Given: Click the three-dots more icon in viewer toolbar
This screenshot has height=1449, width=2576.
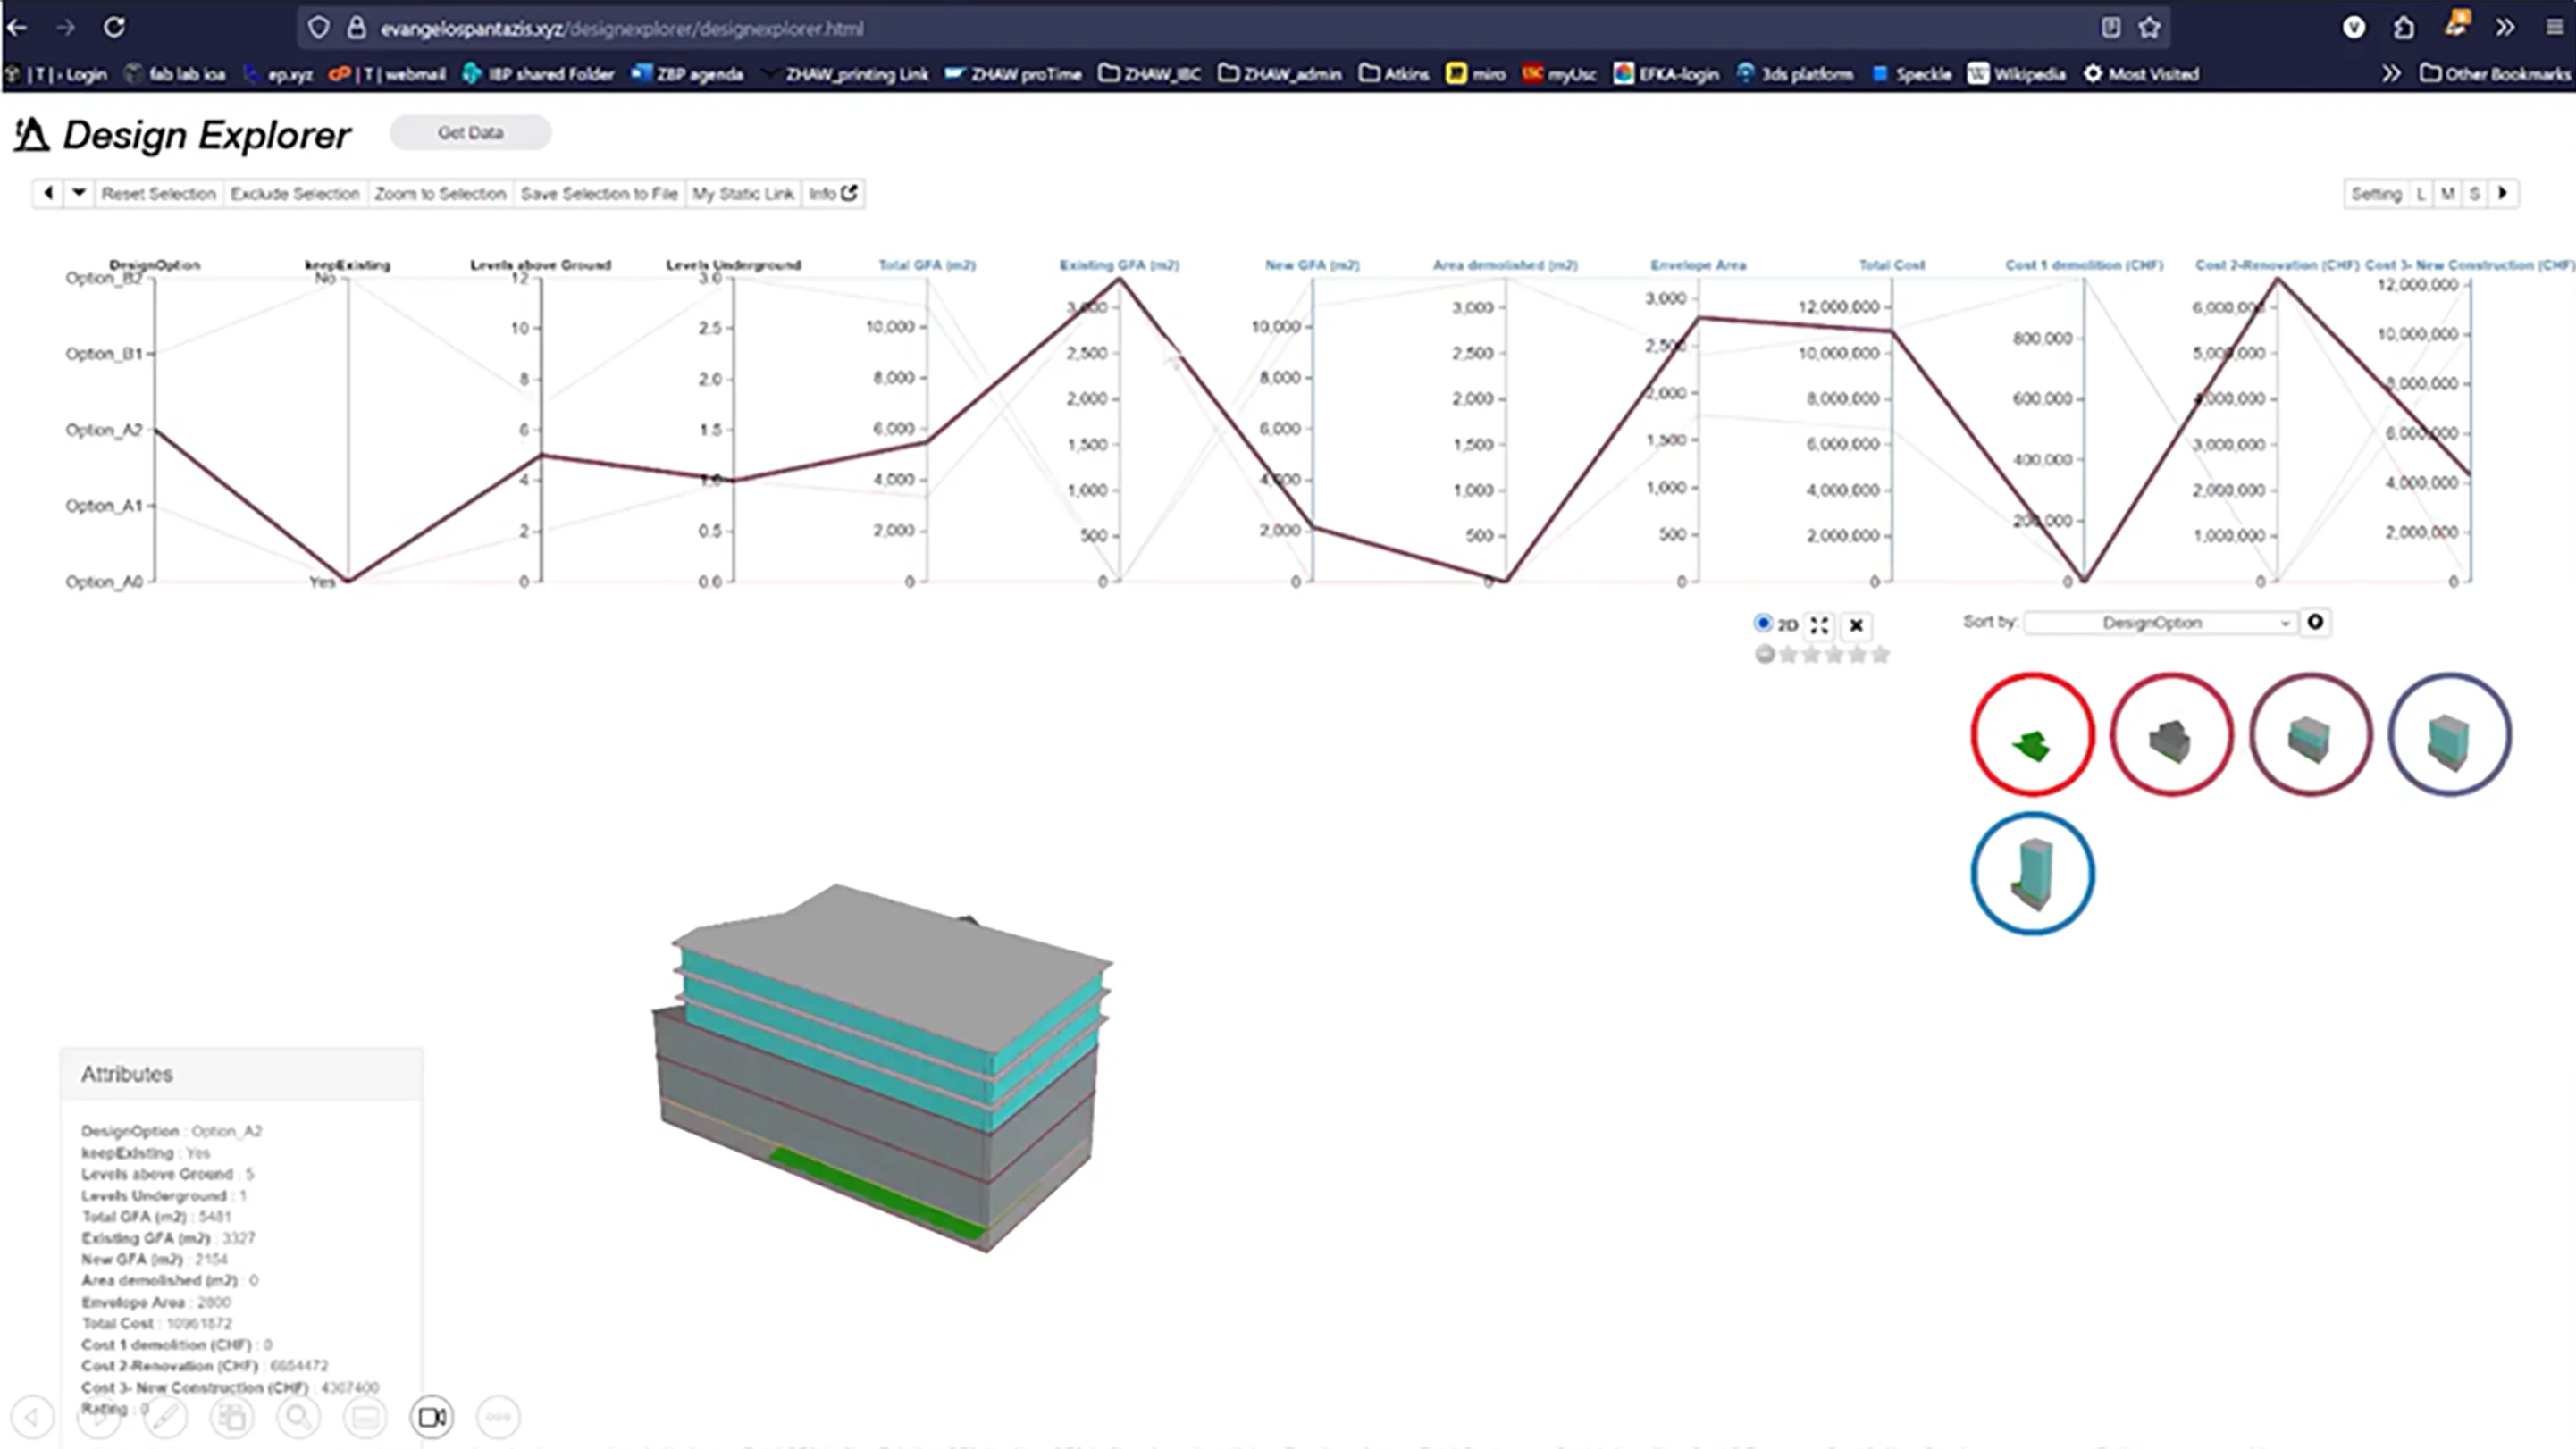Looking at the screenshot, I should click(x=498, y=1417).
